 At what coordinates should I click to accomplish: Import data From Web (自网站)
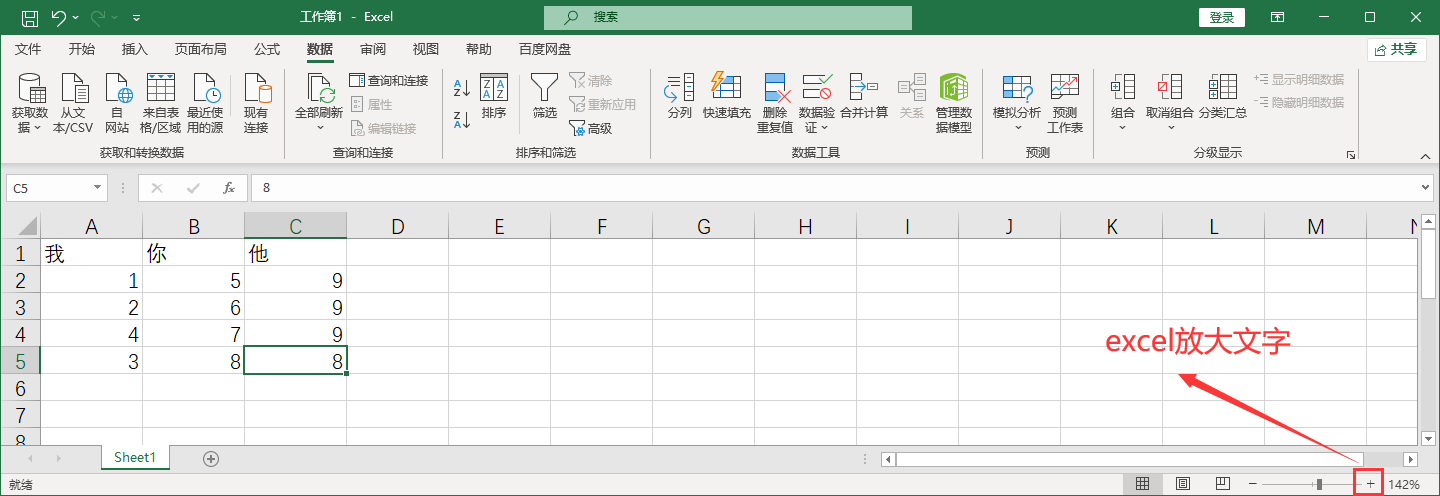coord(117,103)
